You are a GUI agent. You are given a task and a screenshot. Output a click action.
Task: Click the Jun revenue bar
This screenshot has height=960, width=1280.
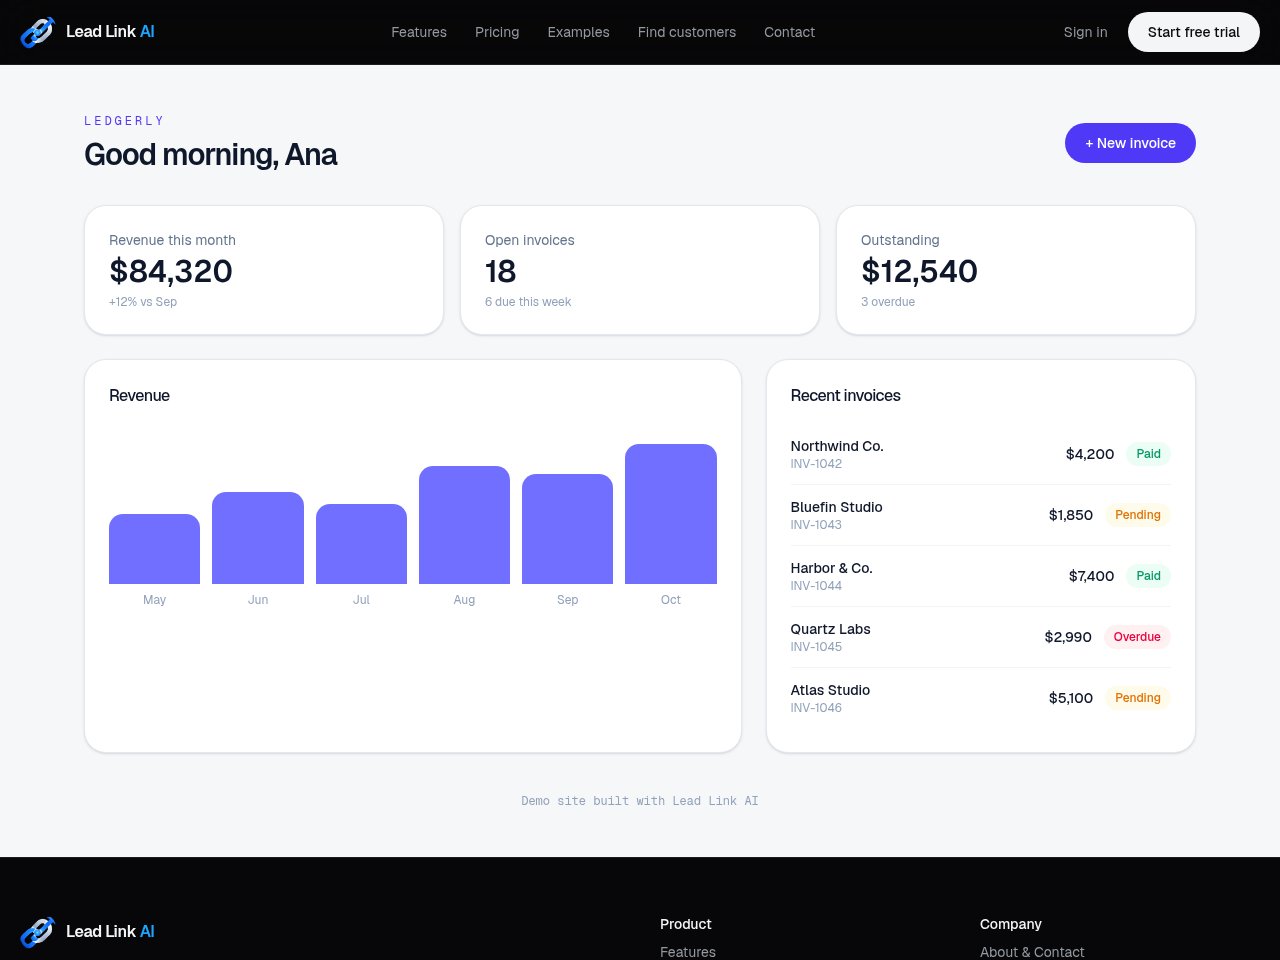[x=258, y=538]
